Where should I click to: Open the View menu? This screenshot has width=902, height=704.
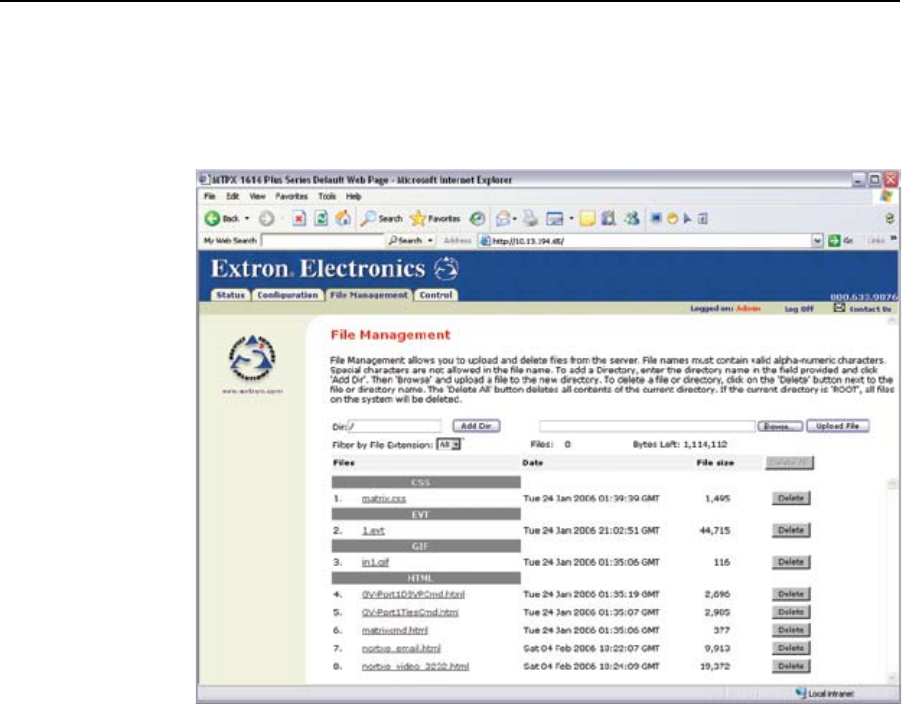point(257,196)
